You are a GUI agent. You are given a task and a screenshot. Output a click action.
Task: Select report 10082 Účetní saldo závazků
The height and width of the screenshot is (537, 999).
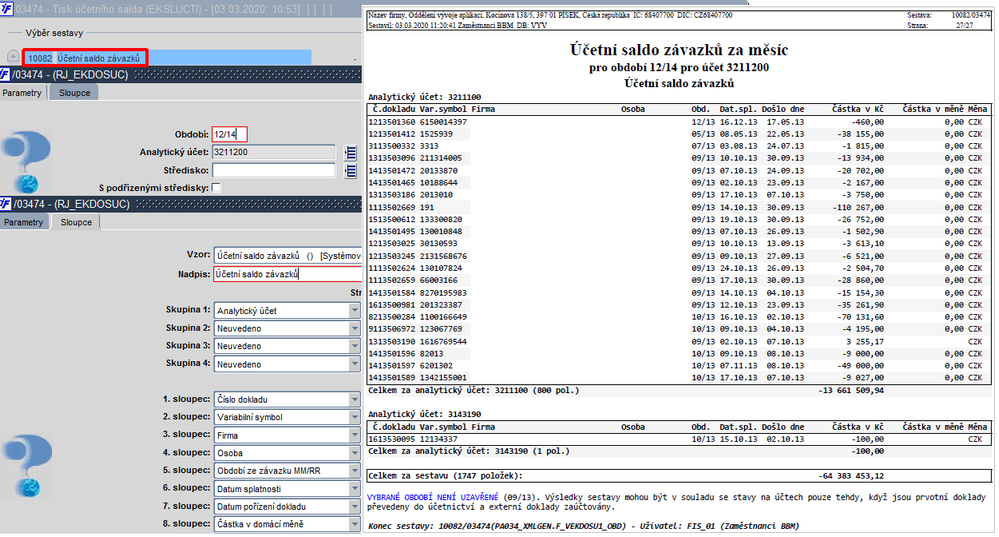pos(85,58)
